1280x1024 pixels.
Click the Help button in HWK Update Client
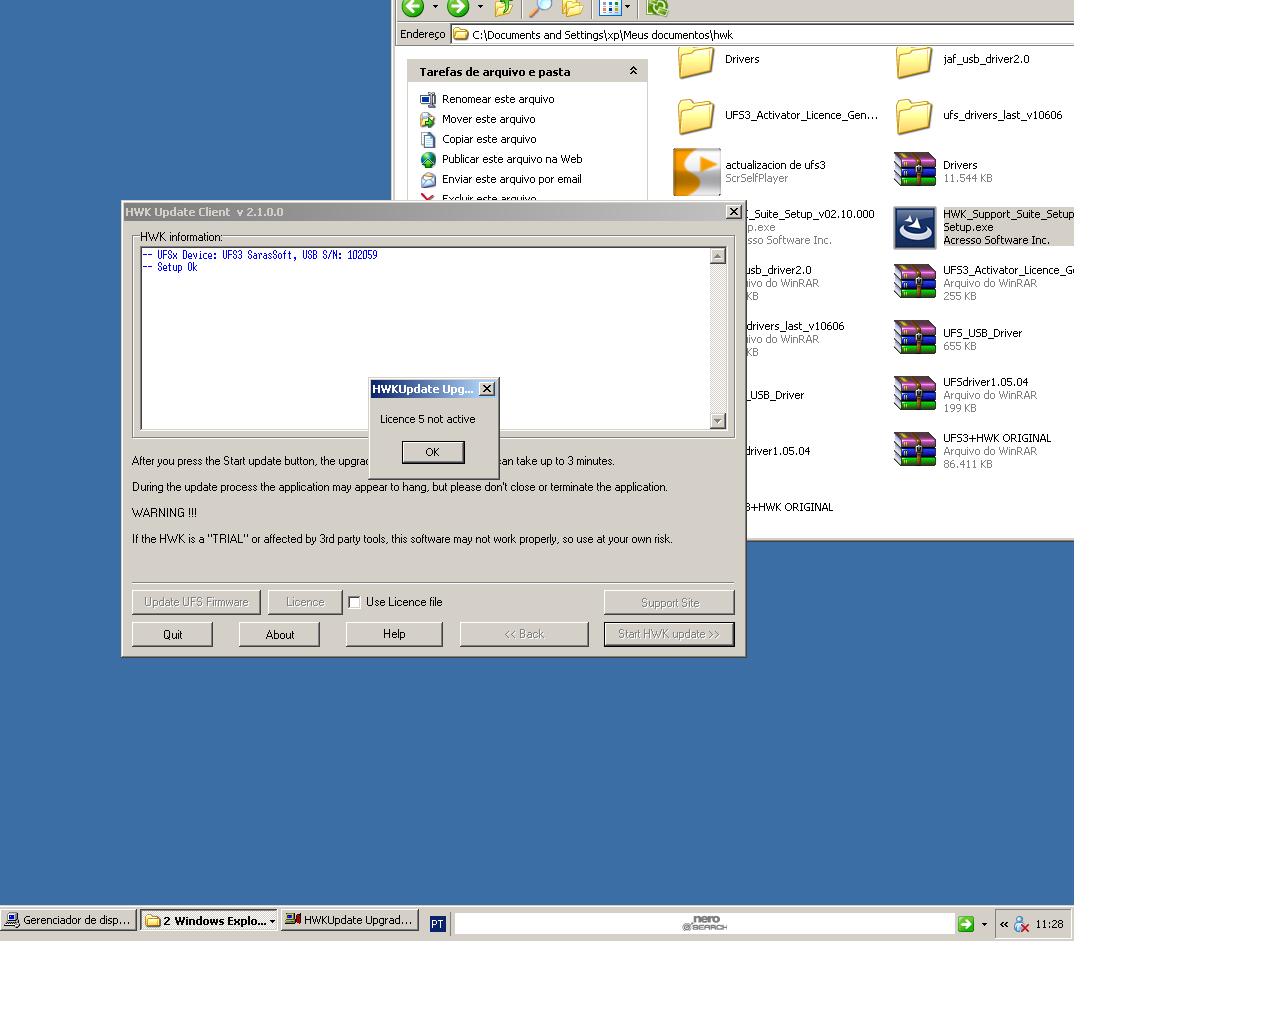click(394, 634)
